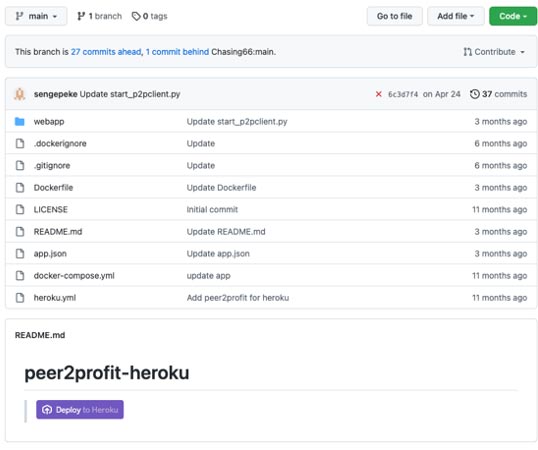Click the branch icon beside 1 branch
Image resolution: width=538 pixels, height=450 pixels.
[81, 16]
